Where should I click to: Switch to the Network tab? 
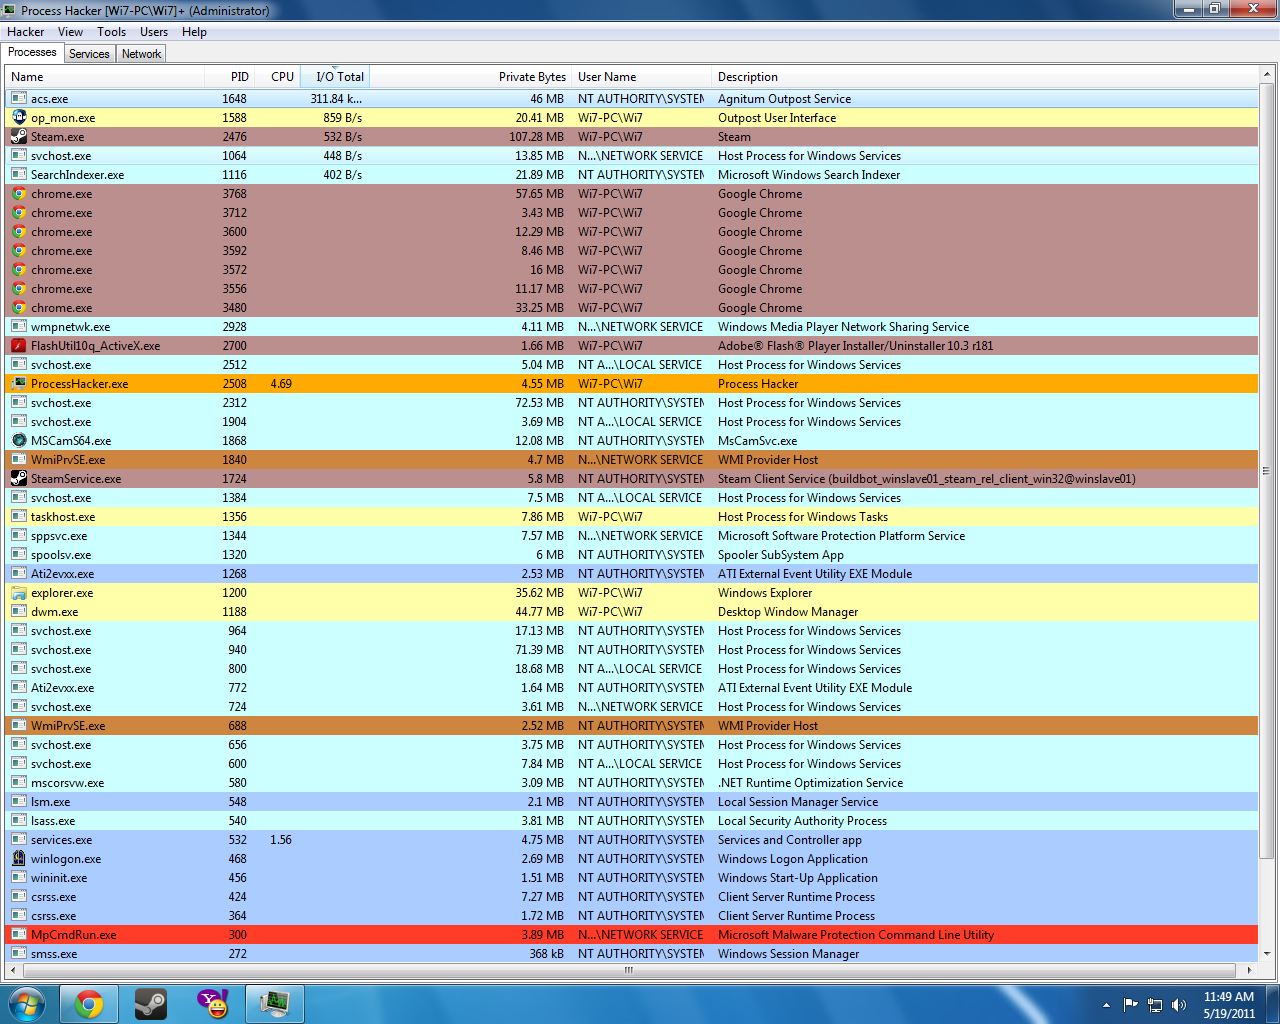click(x=141, y=54)
